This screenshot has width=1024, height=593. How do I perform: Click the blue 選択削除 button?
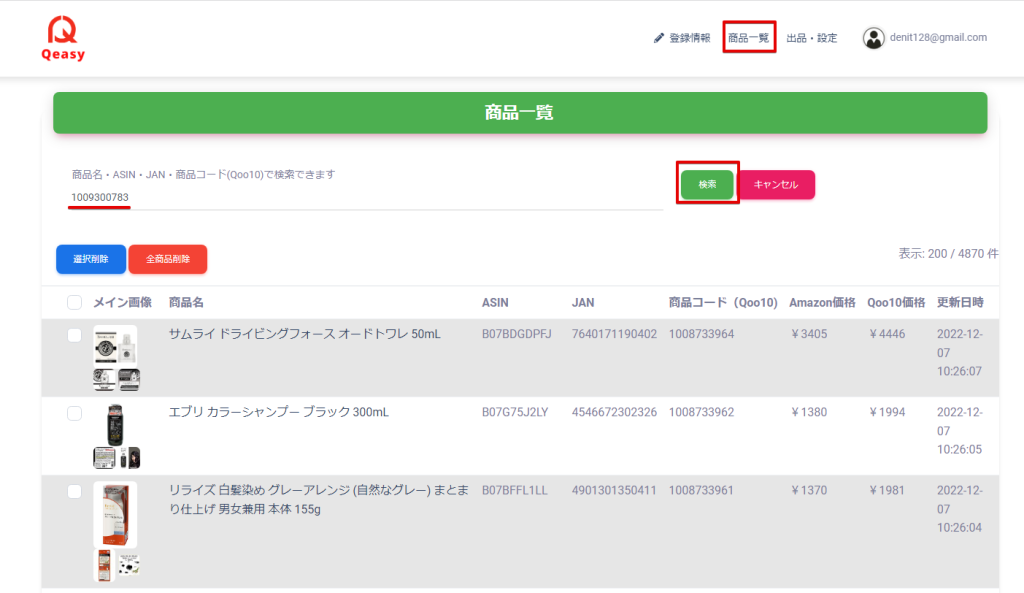pyautogui.click(x=90, y=259)
